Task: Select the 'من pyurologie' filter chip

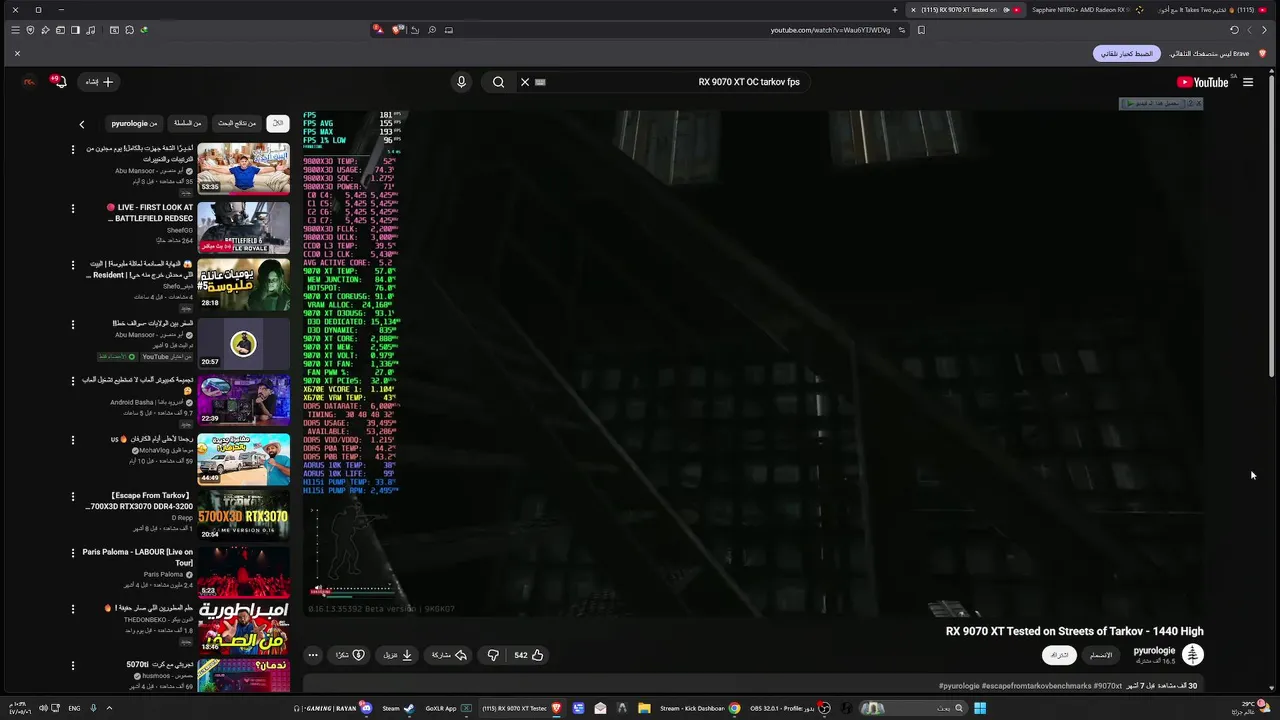Action: pyautogui.click(x=134, y=124)
